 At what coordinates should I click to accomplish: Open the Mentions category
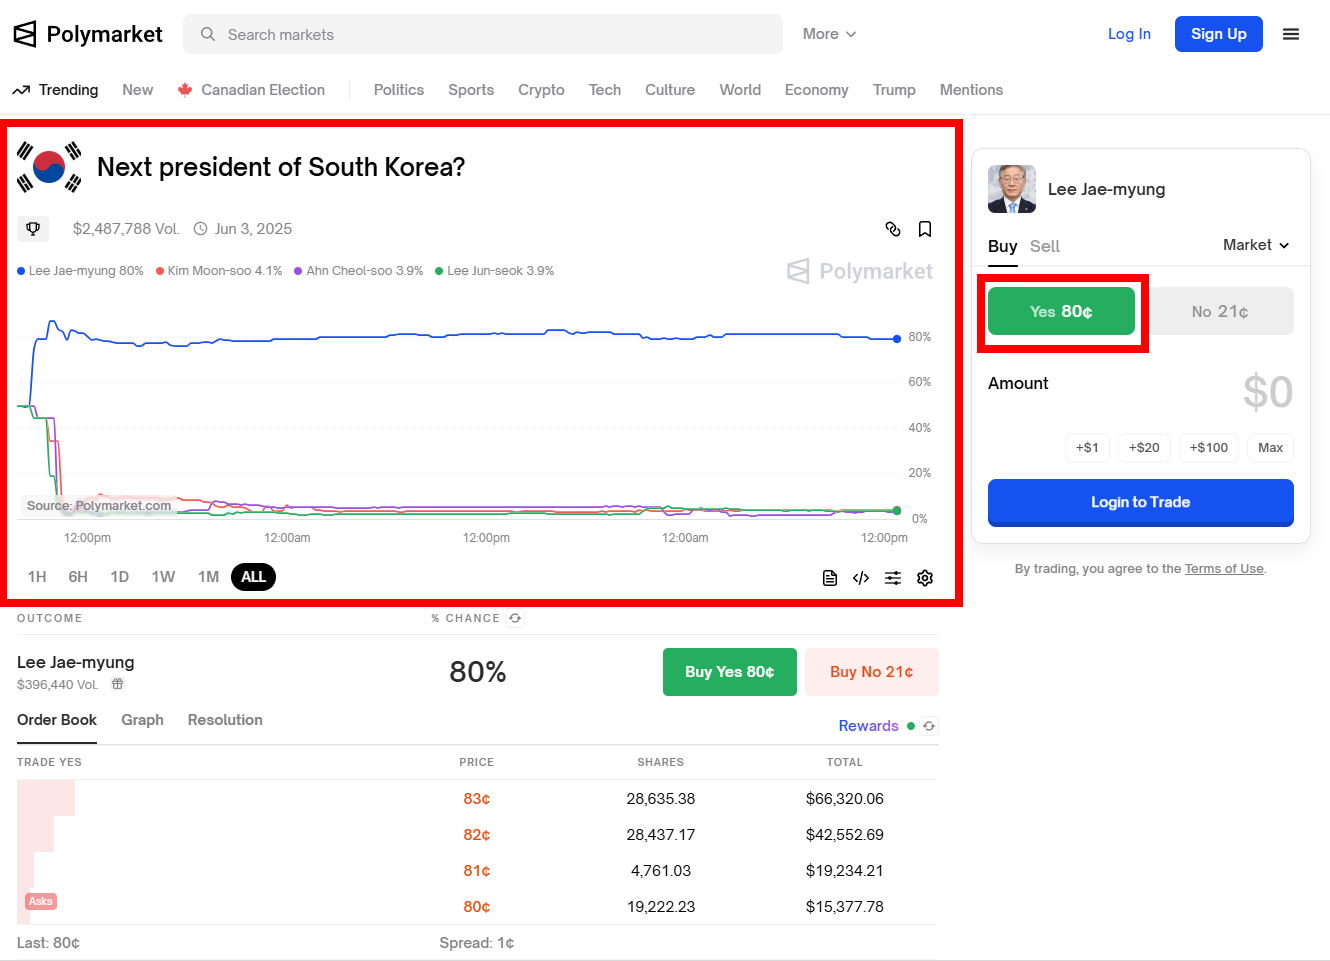click(971, 90)
